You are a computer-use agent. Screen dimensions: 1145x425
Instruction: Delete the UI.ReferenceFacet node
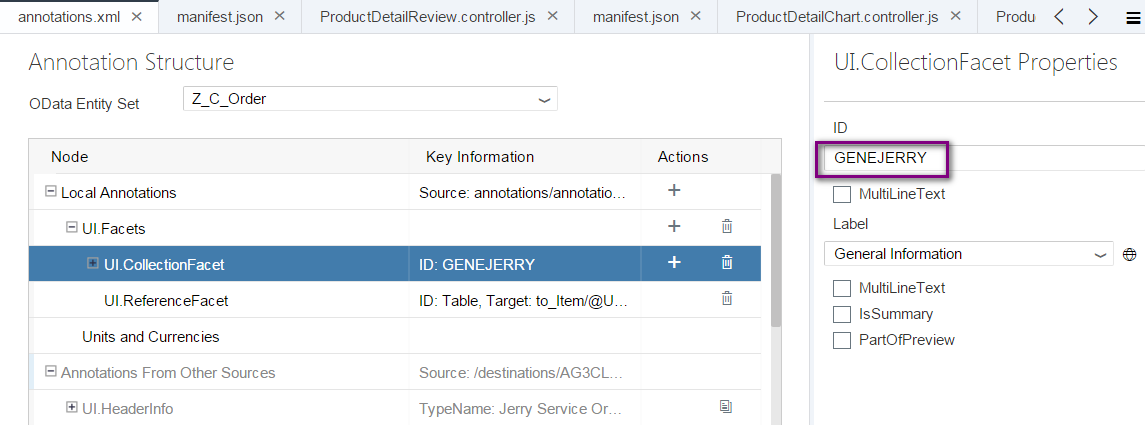coord(727,297)
